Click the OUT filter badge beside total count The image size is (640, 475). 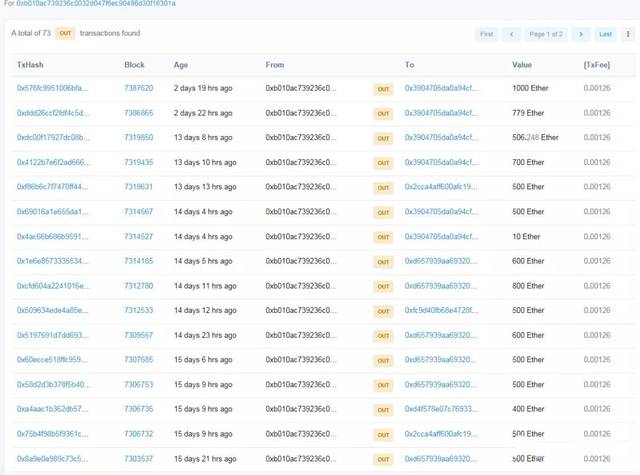coord(65,34)
